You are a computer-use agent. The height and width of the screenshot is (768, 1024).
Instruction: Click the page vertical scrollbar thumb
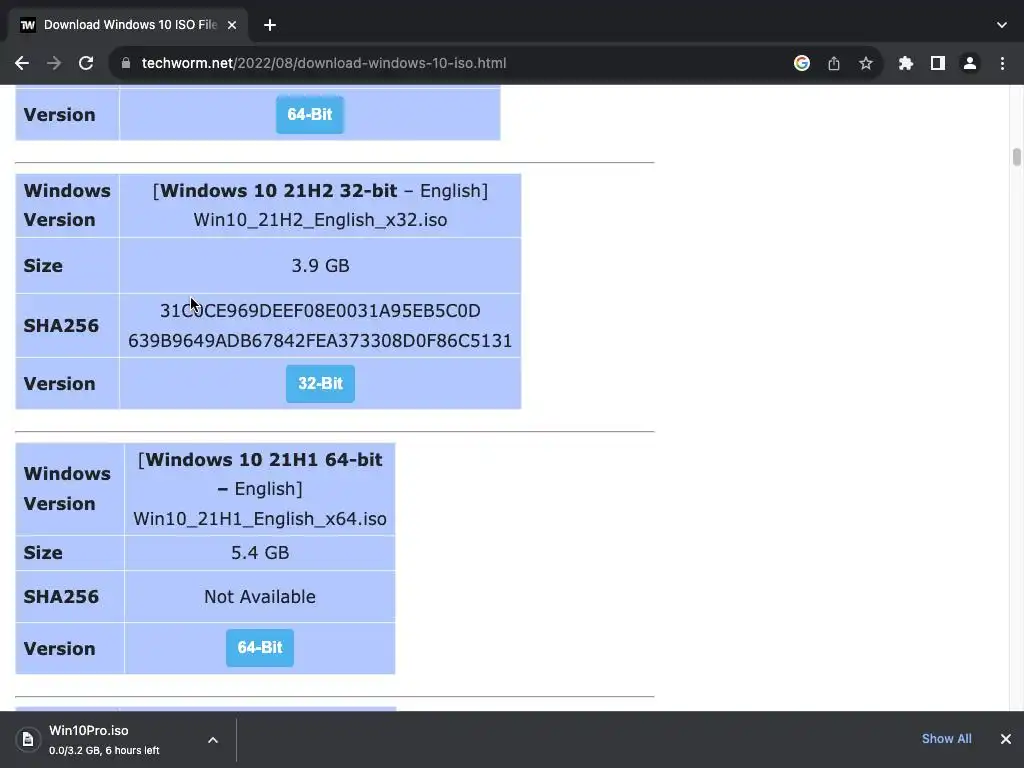click(x=1016, y=157)
